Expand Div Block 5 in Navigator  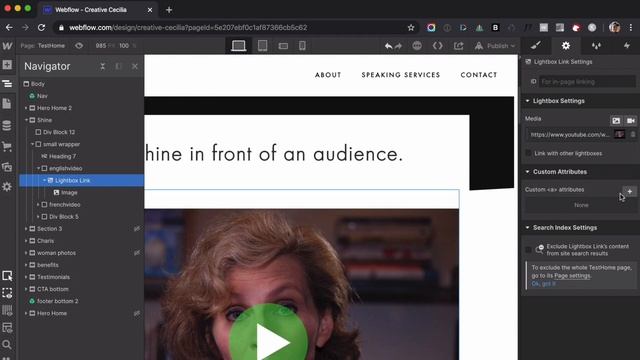tap(38, 217)
